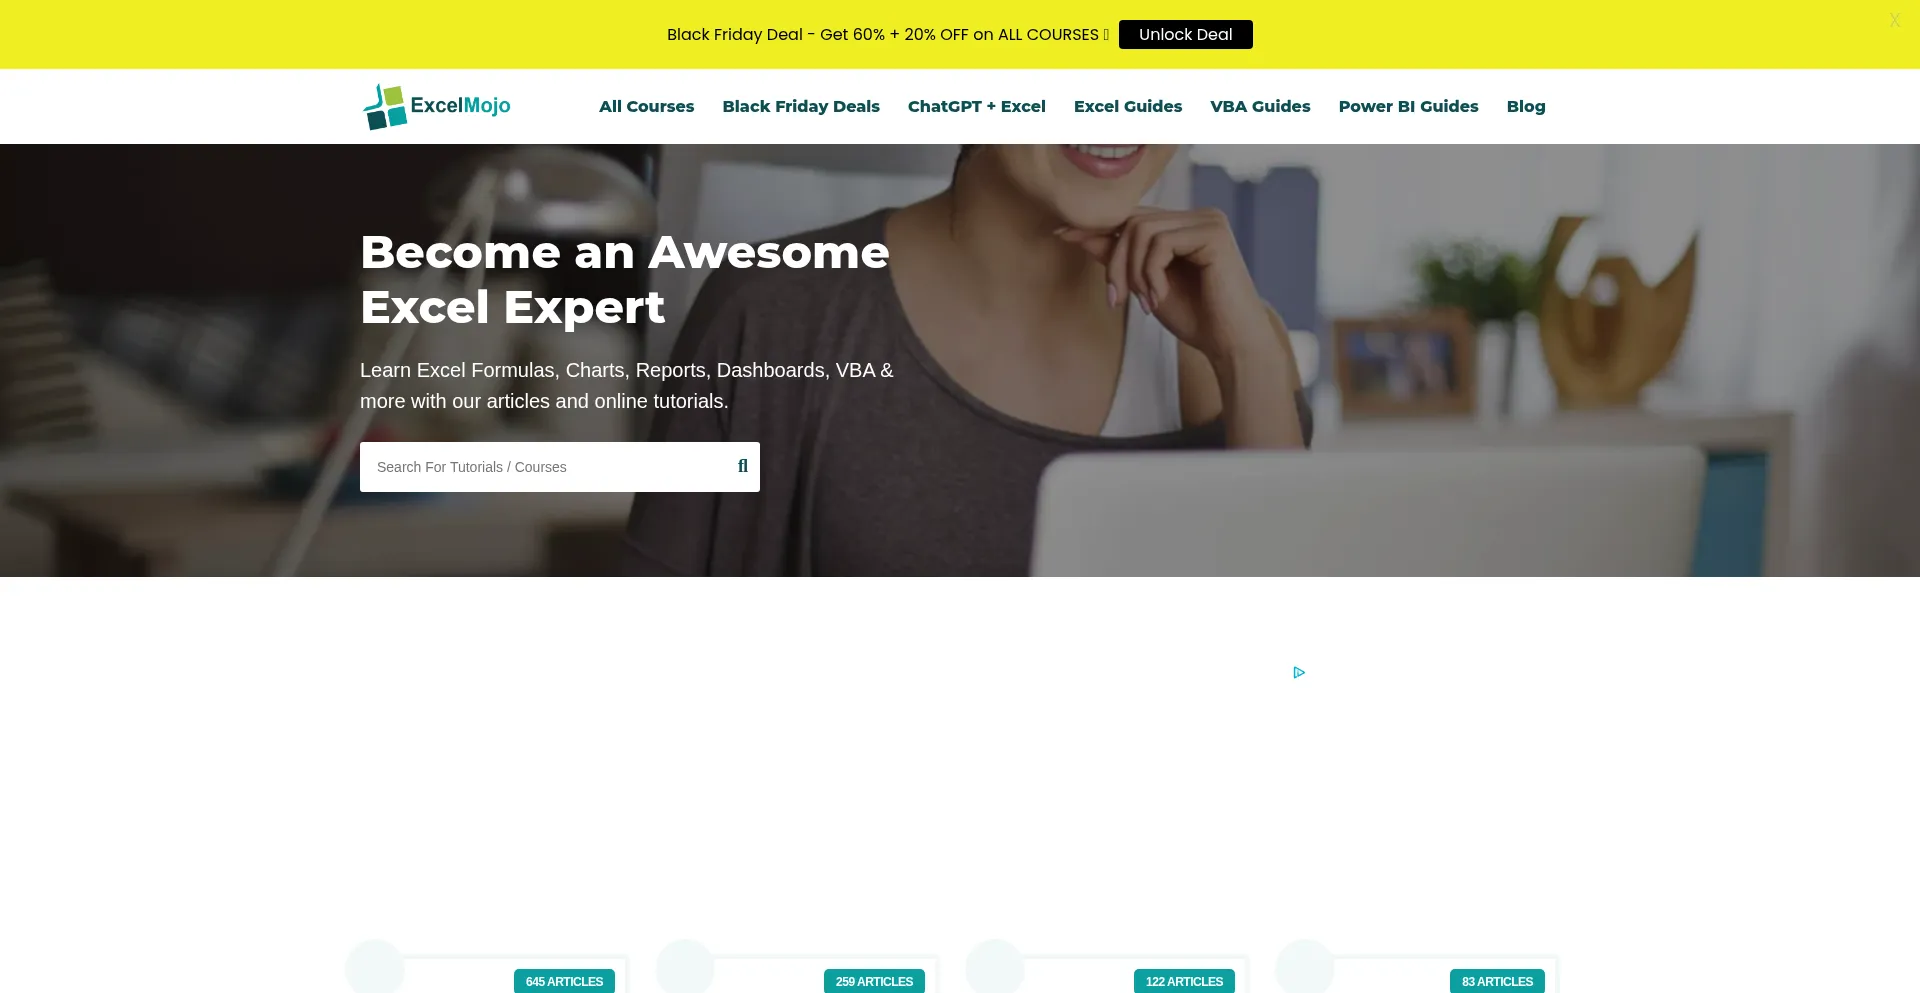The image size is (1920, 993).
Task: Click the Black Friday Deal banner text
Action: pos(888,34)
